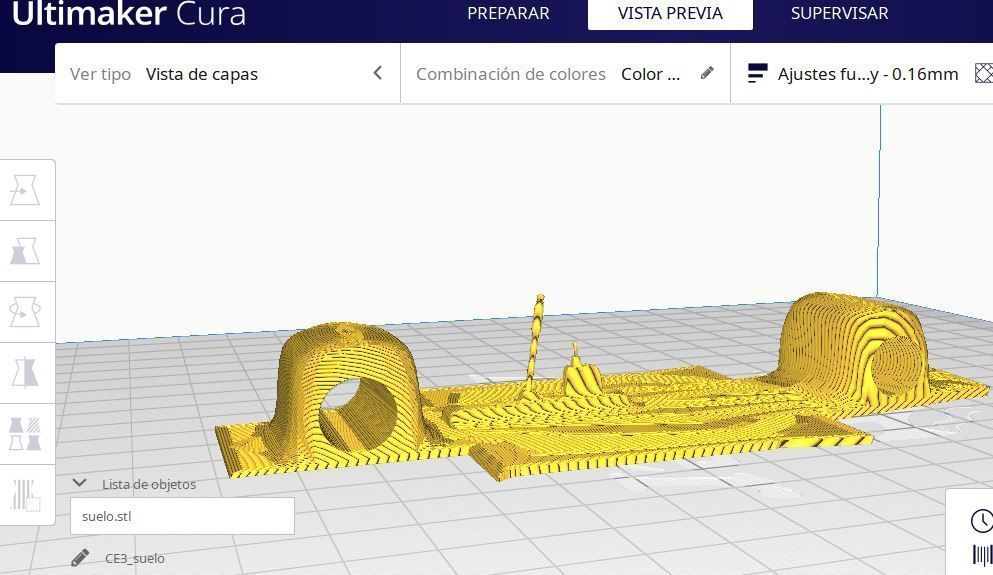Click pencil icon beside CE3_suelo
This screenshot has width=993, height=575.
click(x=80, y=558)
